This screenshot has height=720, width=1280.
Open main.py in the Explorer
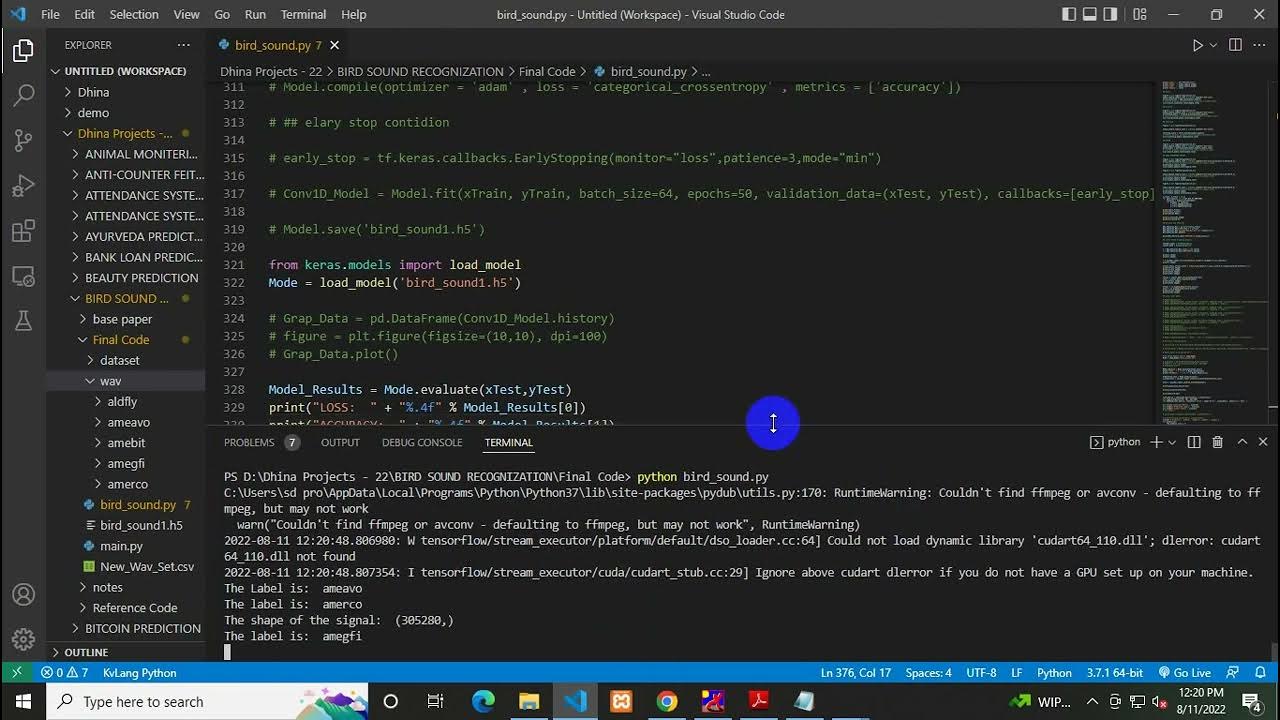pos(121,546)
